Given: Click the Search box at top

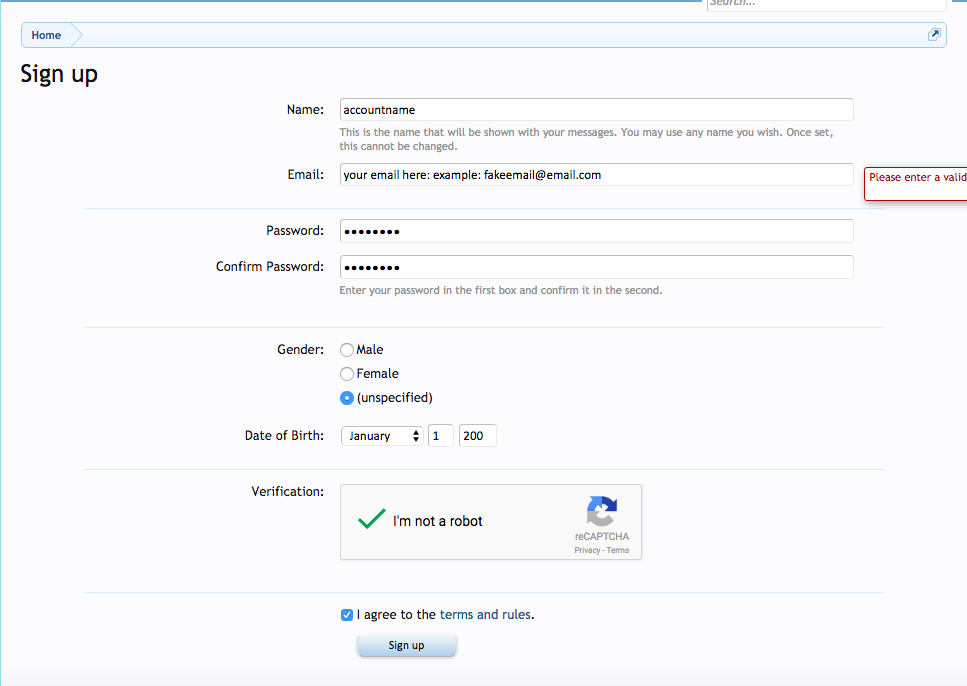Looking at the screenshot, I should tap(826, 4).
